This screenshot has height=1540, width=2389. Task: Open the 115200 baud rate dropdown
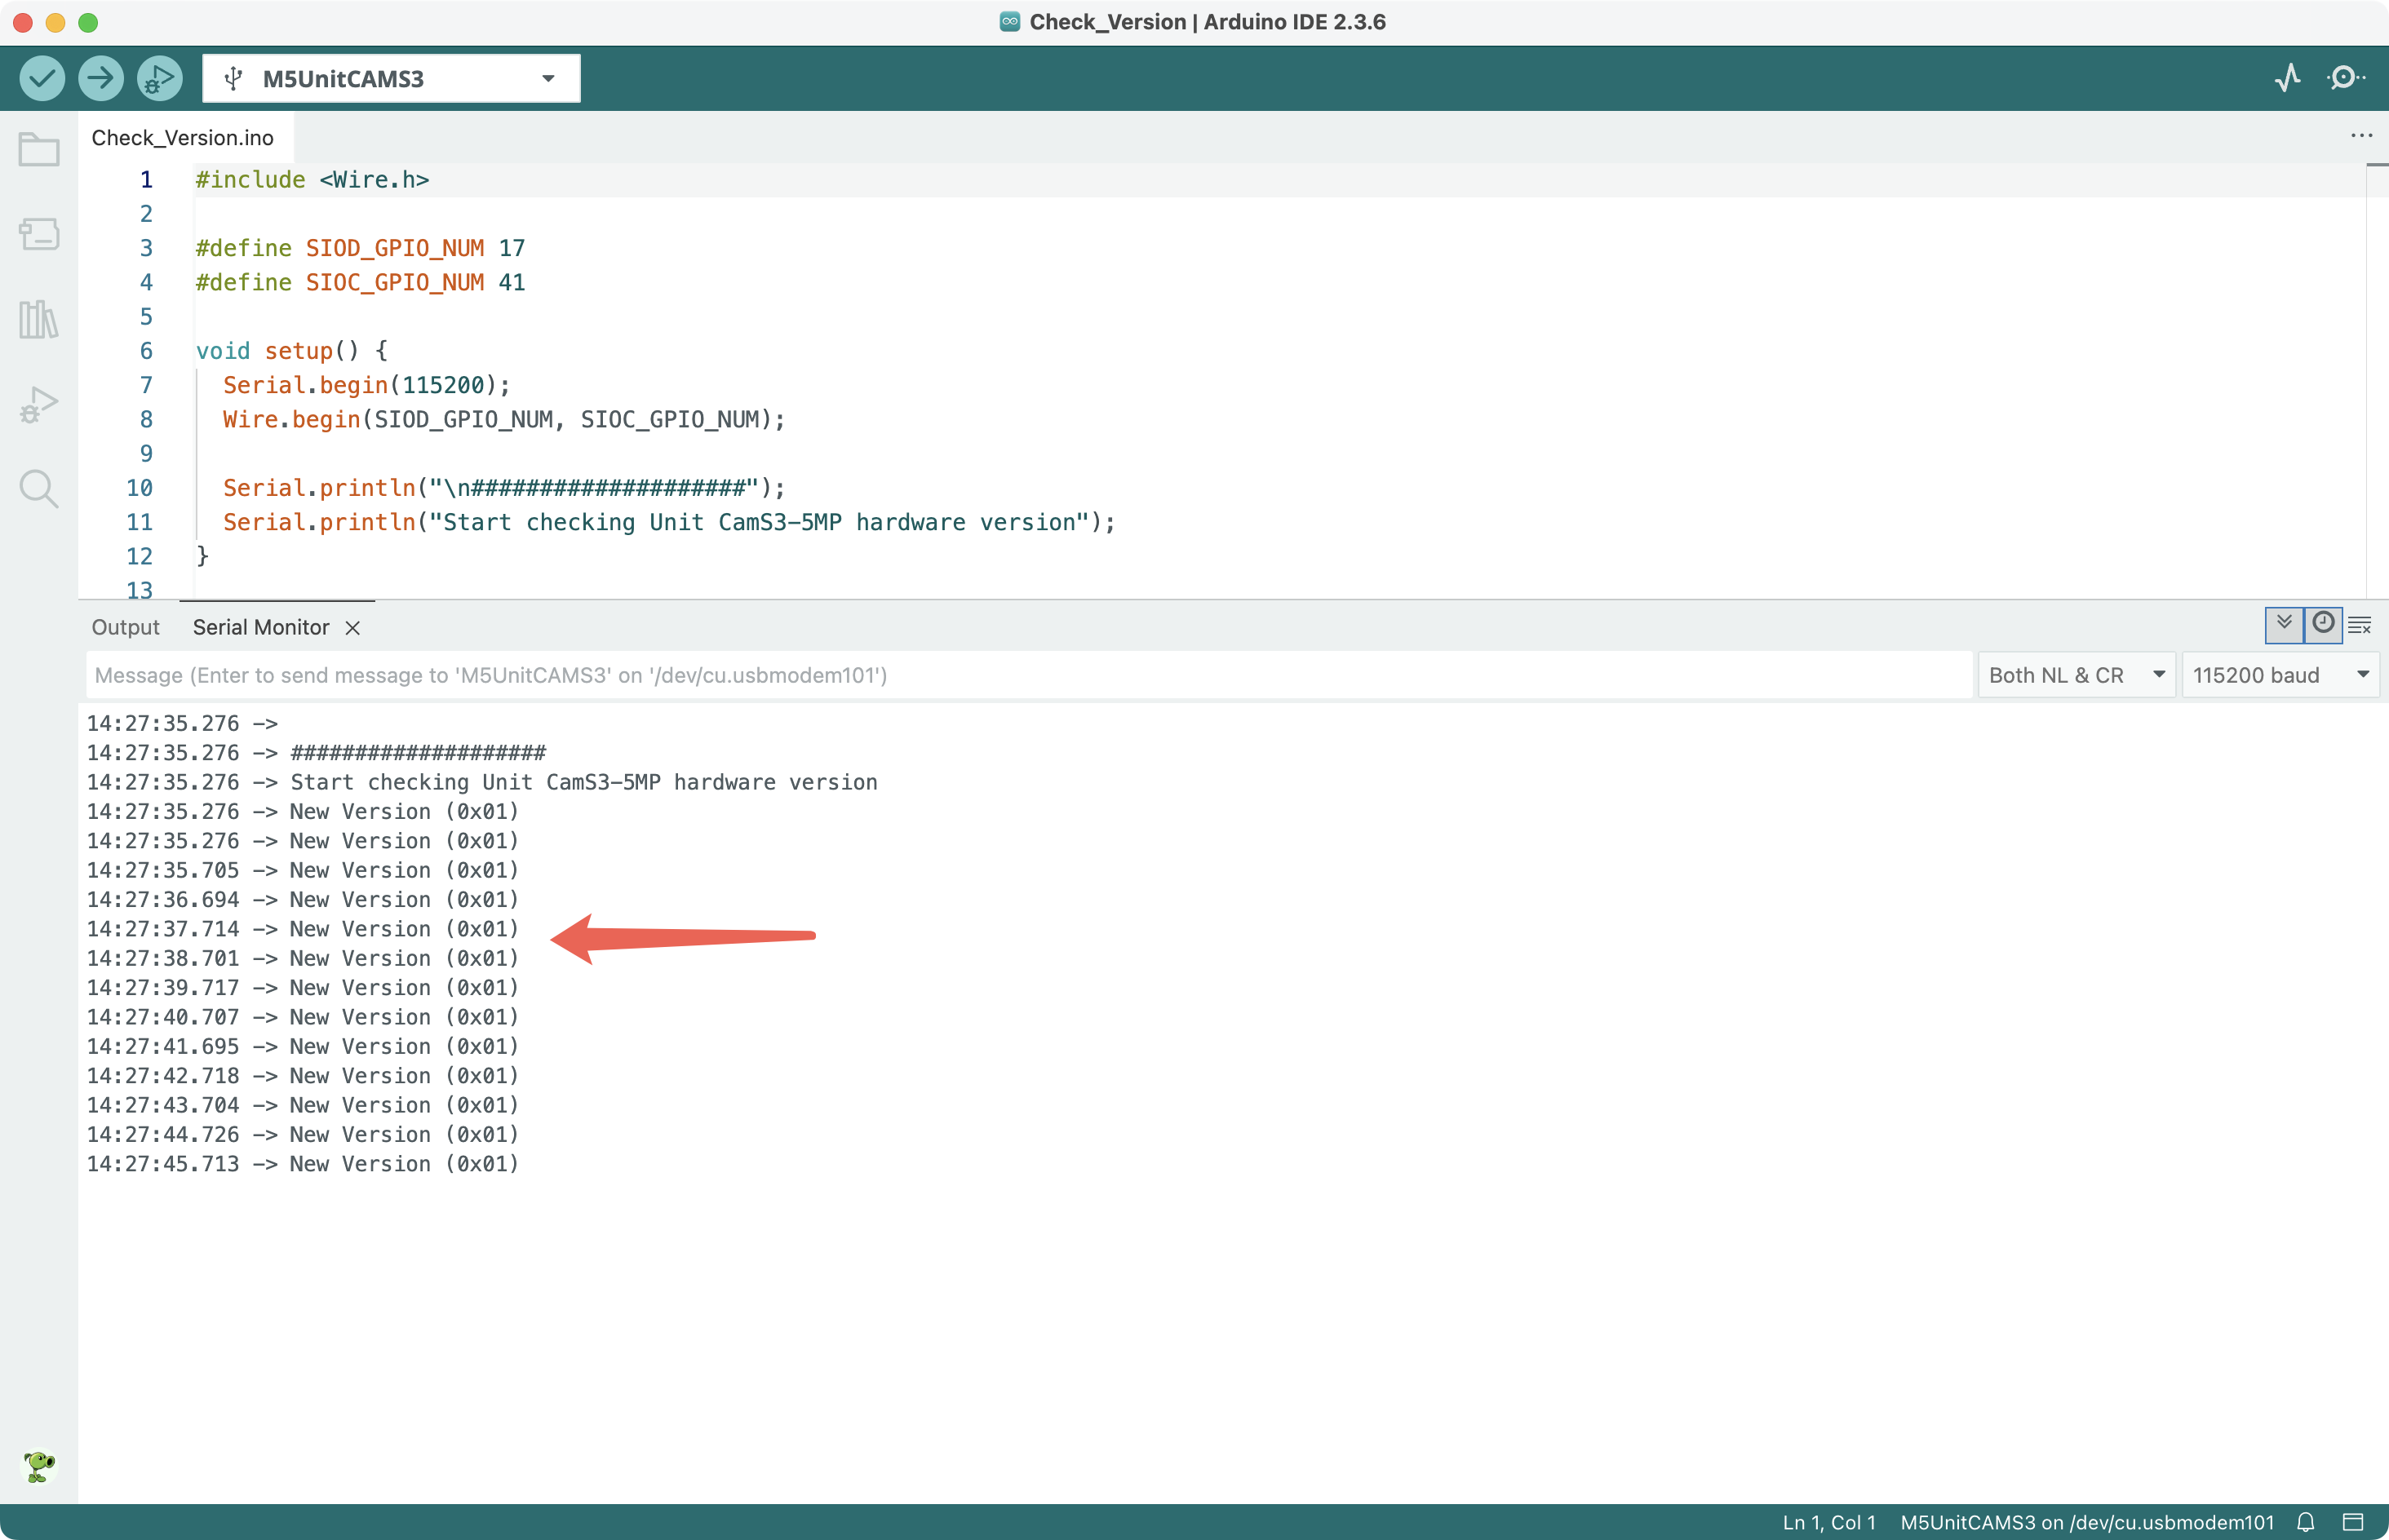point(2280,675)
